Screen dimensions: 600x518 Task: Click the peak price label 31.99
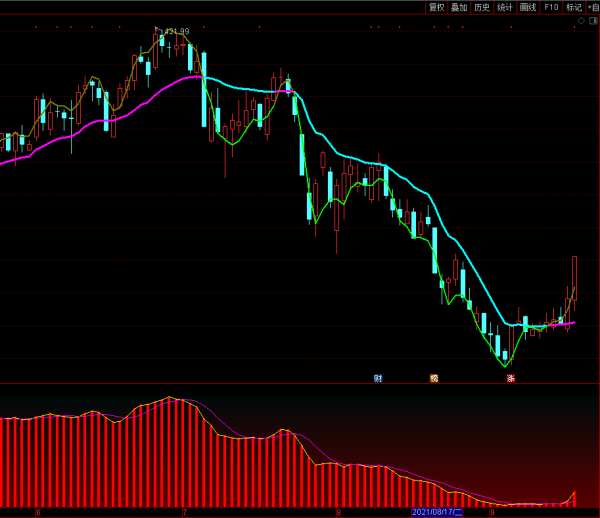click(x=176, y=31)
